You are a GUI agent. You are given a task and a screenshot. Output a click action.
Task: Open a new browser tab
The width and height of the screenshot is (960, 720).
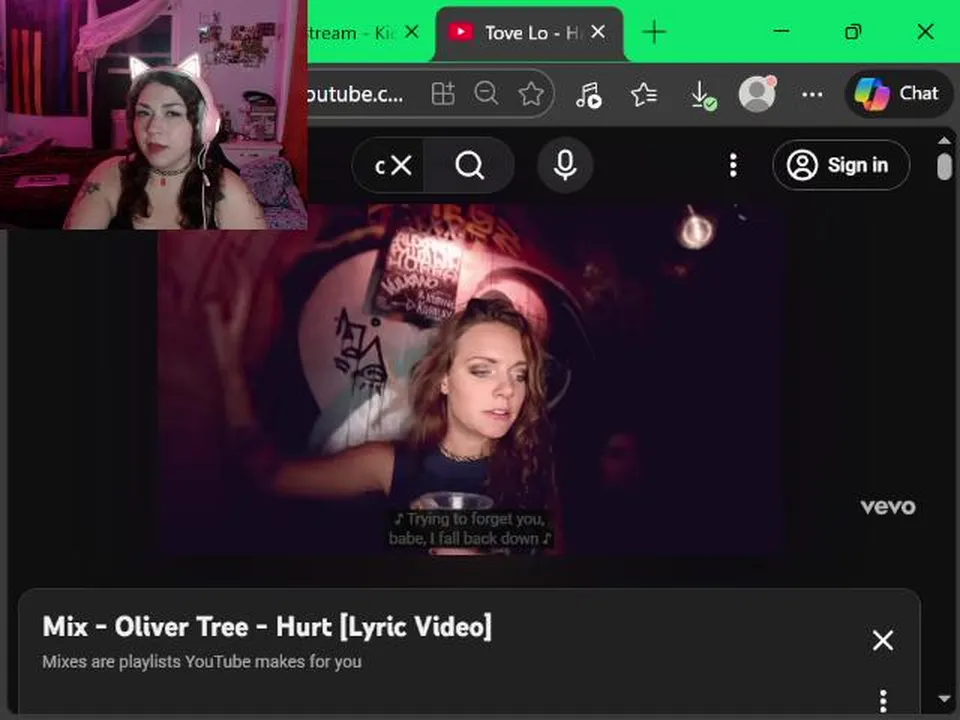[654, 32]
